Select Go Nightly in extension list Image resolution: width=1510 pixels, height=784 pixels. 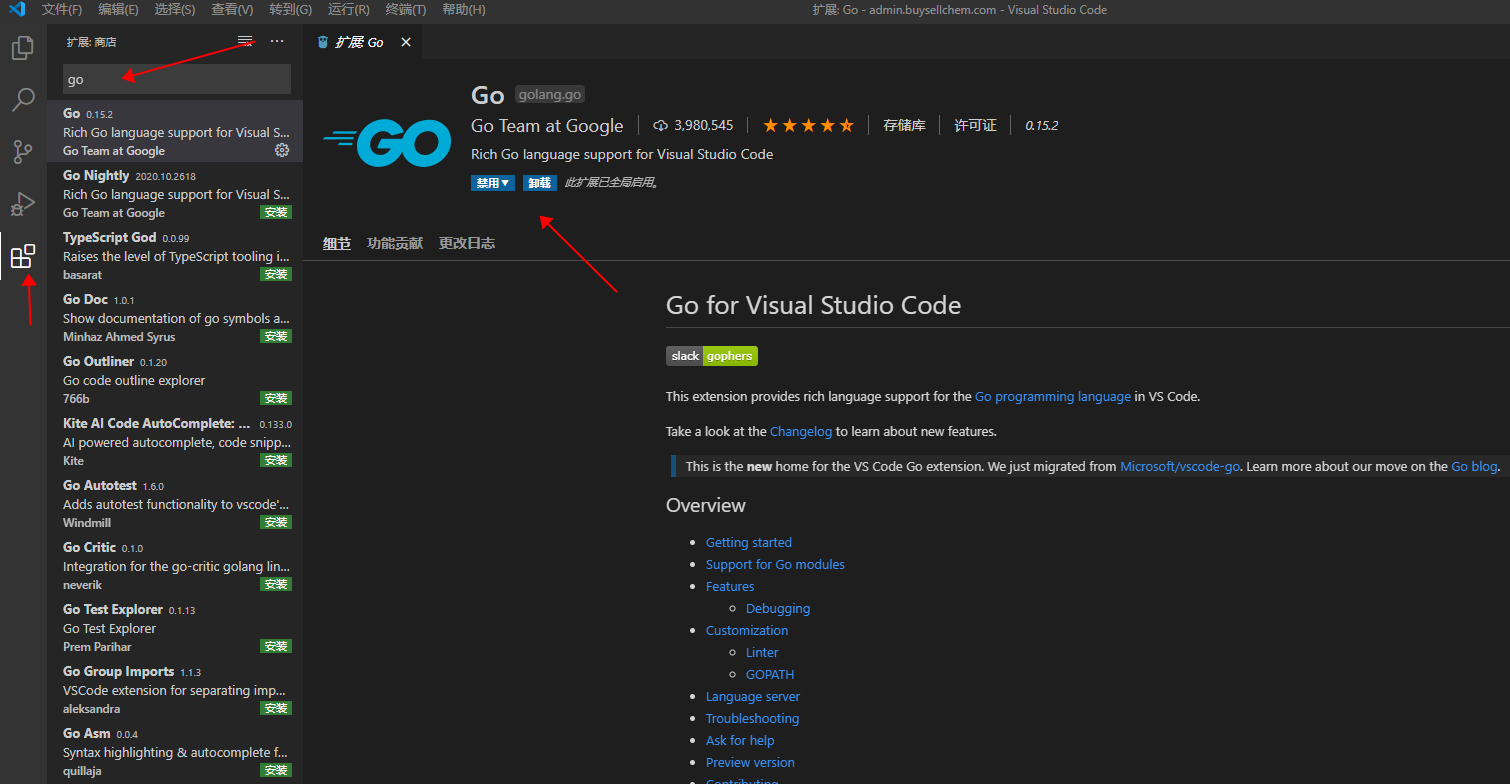click(175, 193)
